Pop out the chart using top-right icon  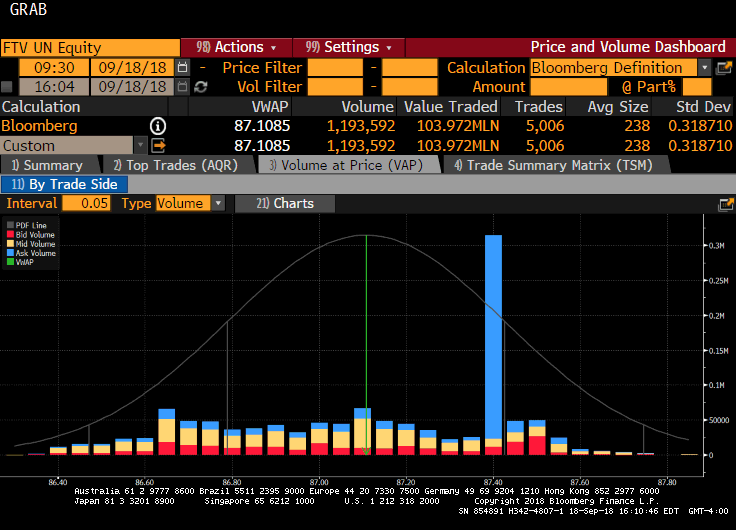coord(726,204)
